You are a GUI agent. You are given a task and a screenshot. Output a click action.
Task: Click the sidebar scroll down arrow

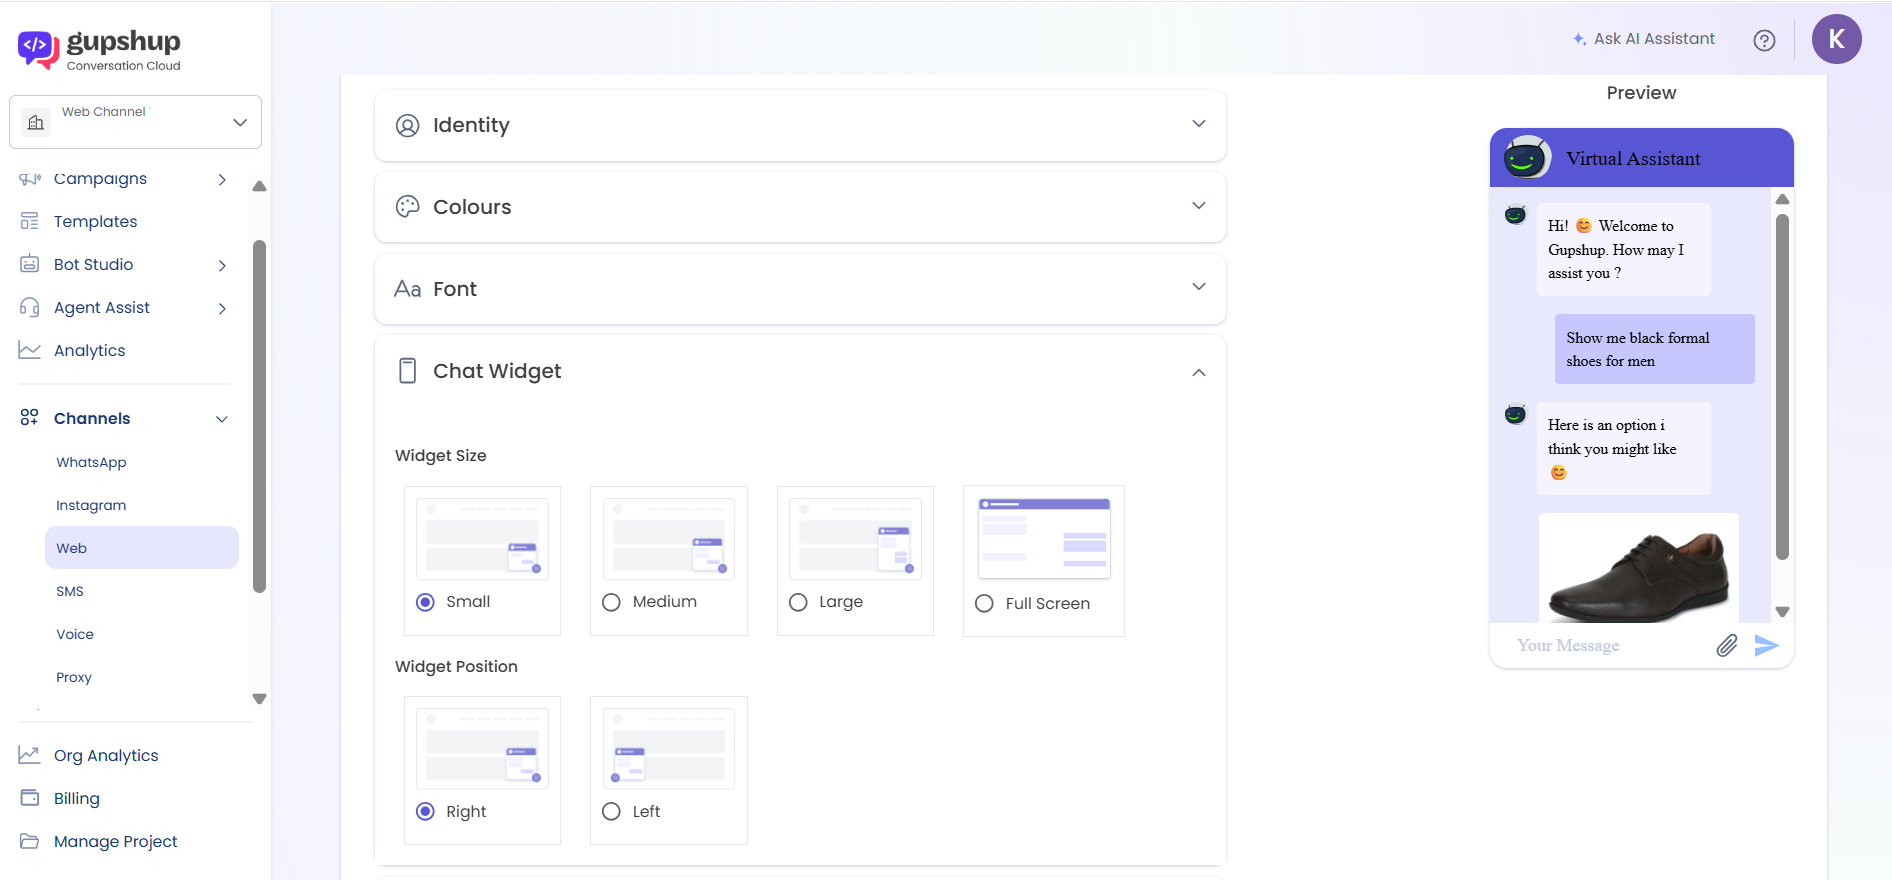point(259,699)
